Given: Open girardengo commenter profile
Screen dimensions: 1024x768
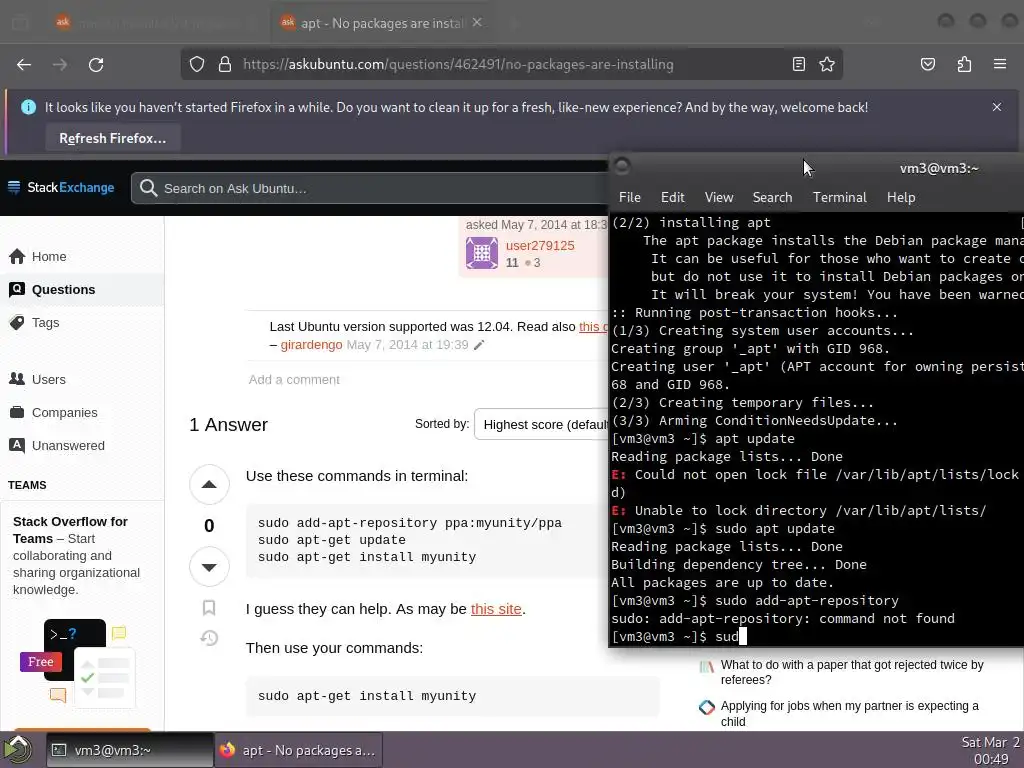Looking at the screenshot, I should 311,345.
